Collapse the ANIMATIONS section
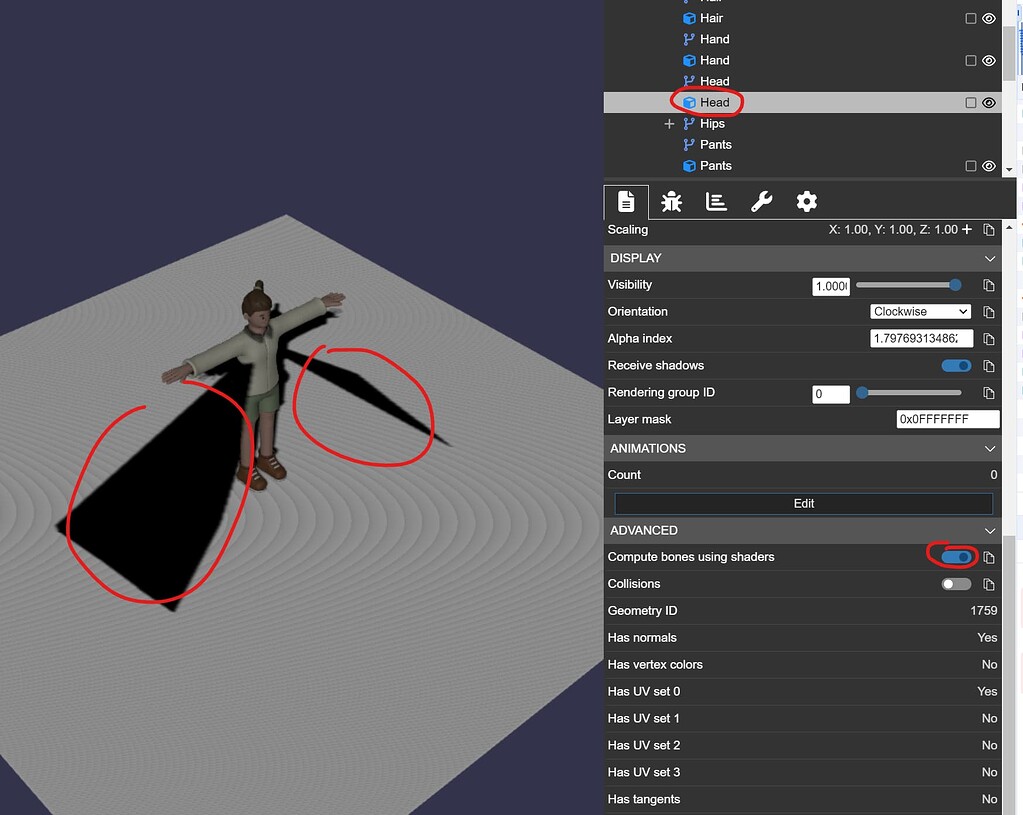The image size is (1023, 815). pos(989,448)
